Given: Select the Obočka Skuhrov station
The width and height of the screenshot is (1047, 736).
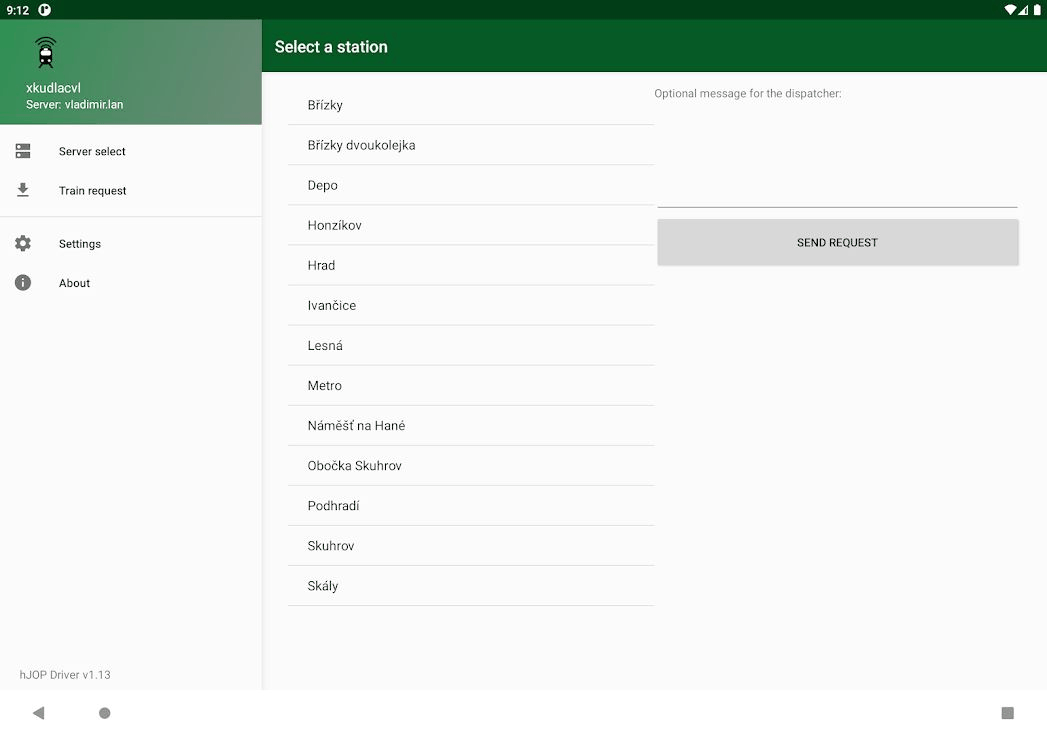Looking at the screenshot, I should click(354, 465).
